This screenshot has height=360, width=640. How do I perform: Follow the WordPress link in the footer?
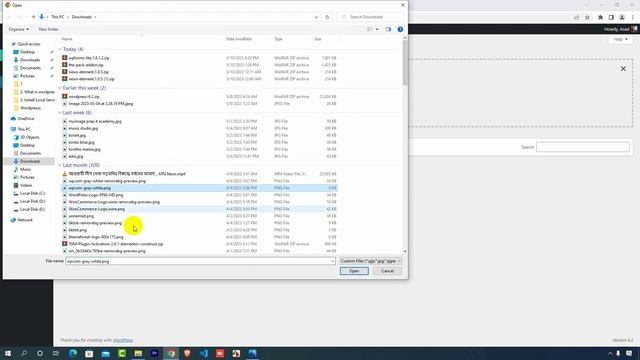pos(122,340)
